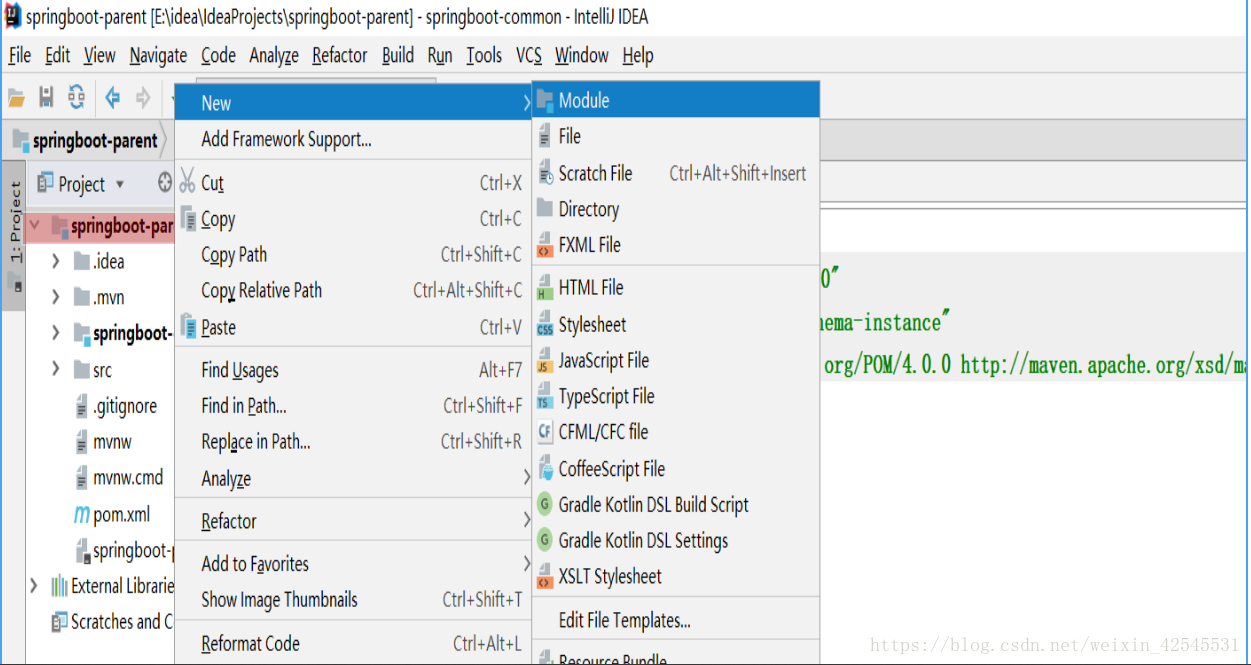This screenshot has height=665, width=1251.
Task: Expand the .idea folder
Action: [x=56, y=262]
